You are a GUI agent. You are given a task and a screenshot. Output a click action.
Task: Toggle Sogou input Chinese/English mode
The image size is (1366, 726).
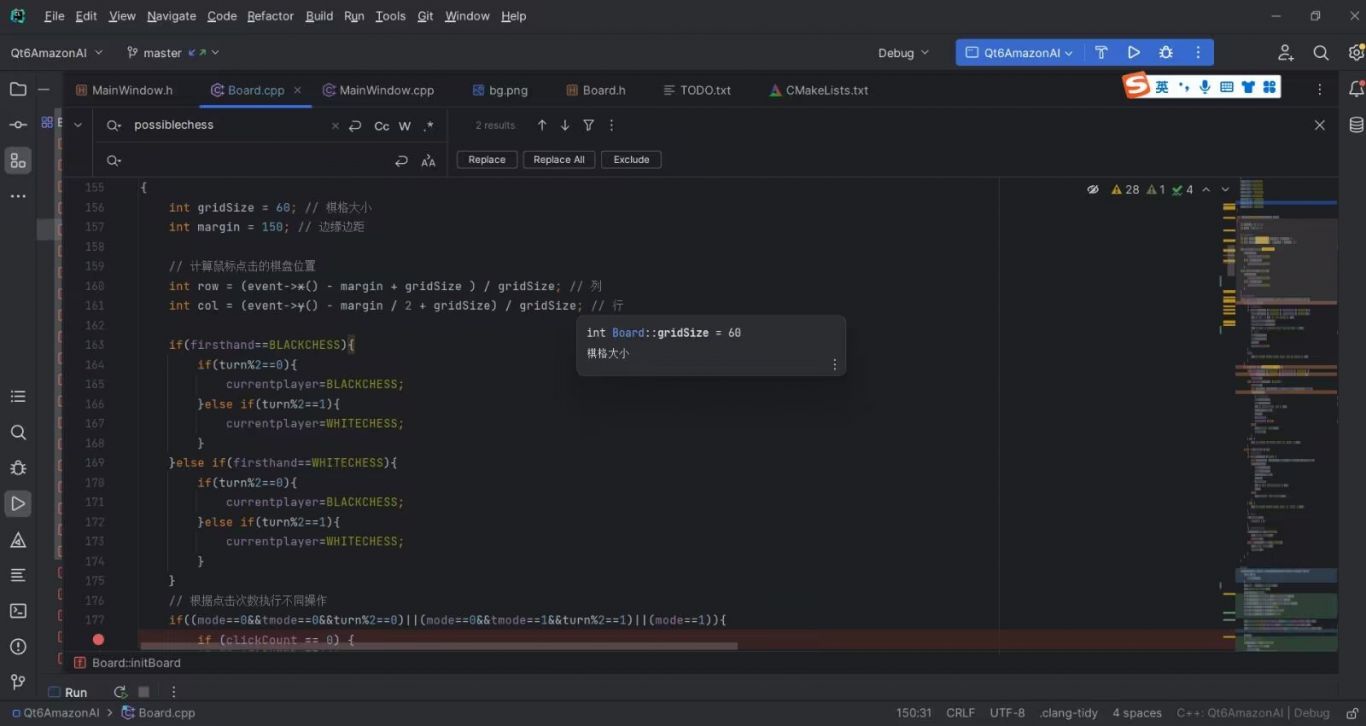coord(1162,87)
